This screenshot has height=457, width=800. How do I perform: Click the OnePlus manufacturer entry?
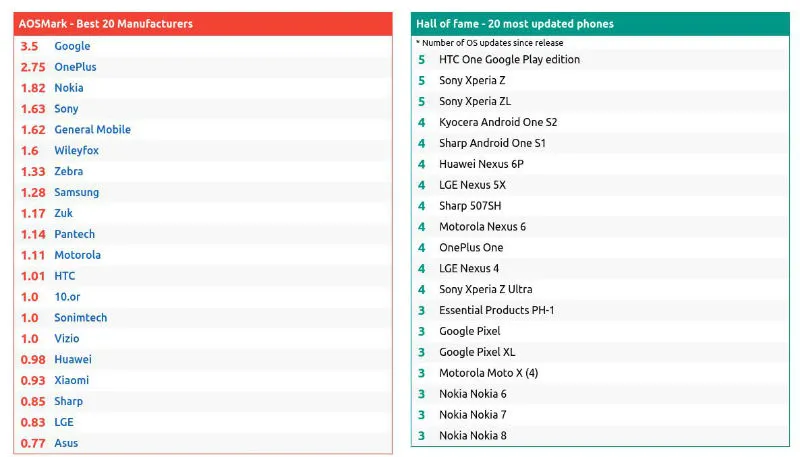point(75,67)
